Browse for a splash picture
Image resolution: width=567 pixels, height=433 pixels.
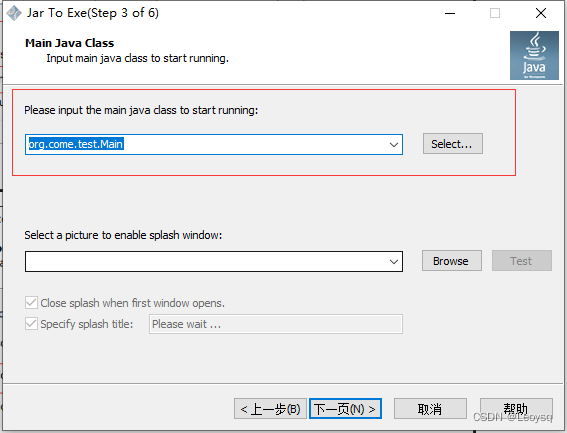452,260
